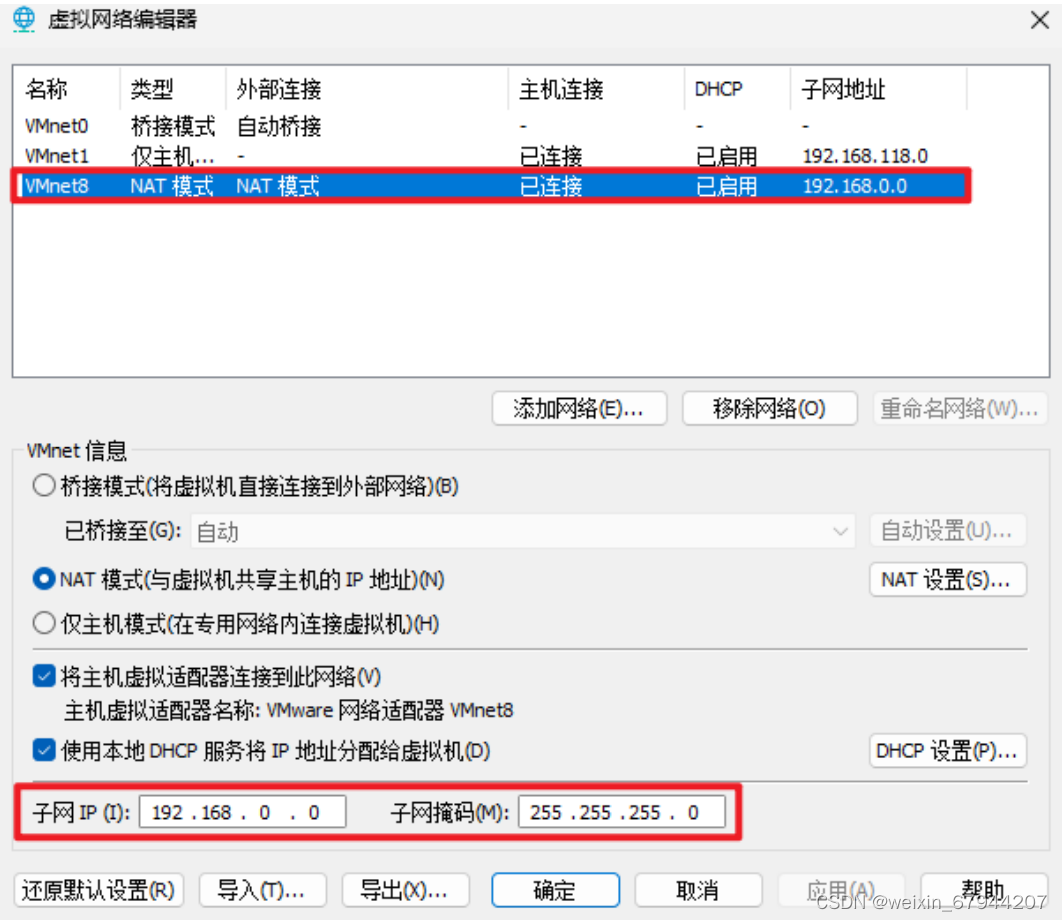Toggle 将主机虚拟适配器连接到此网络 checkbox

click(44, 676)
